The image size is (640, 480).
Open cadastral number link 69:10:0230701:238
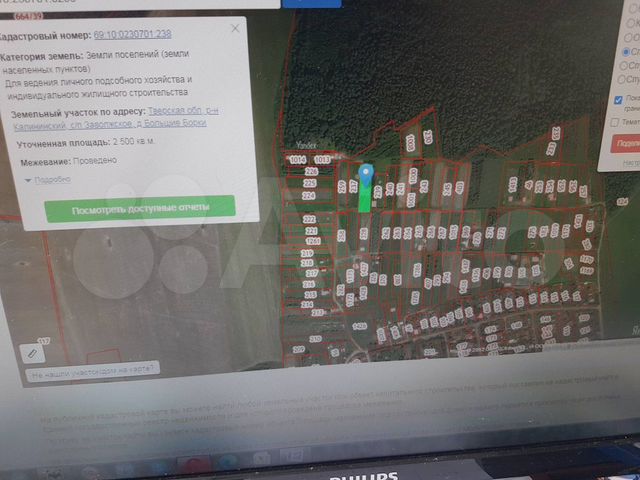pyautogui.click(x=132, y=34)
